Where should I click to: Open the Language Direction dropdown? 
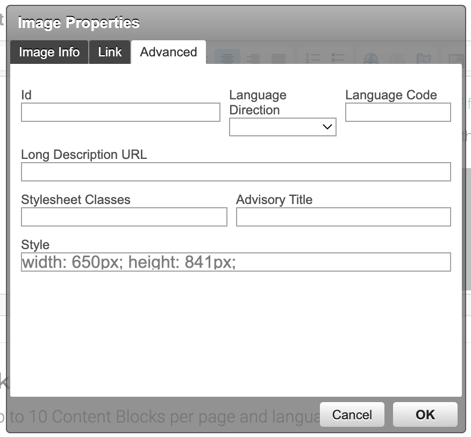[x=283, y=127]
